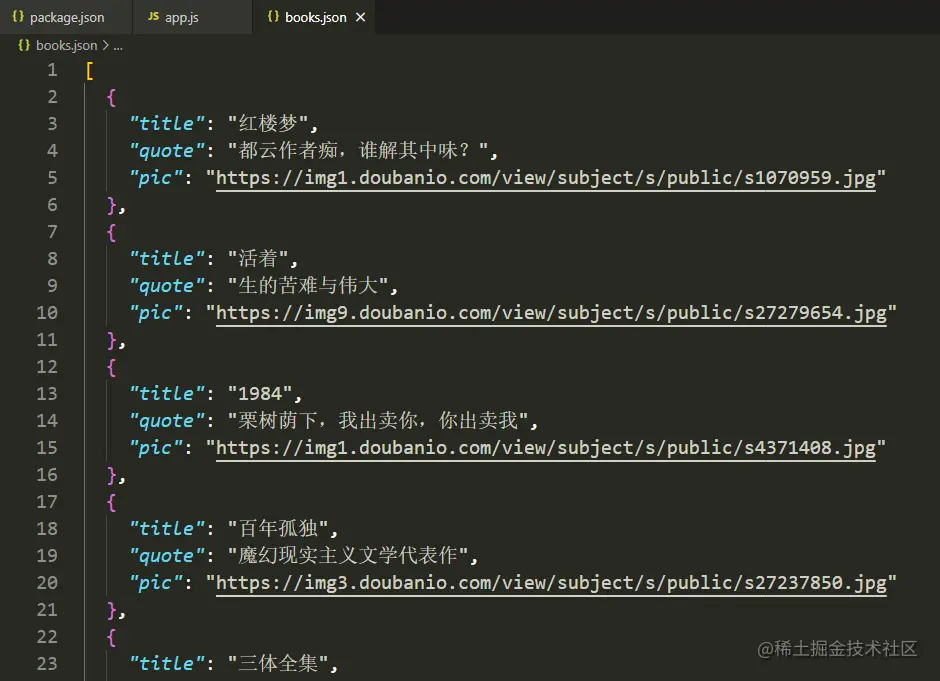Click the title value "三体全集"
The width and height of the screenshot is (940, 681).
coord(278,664)
